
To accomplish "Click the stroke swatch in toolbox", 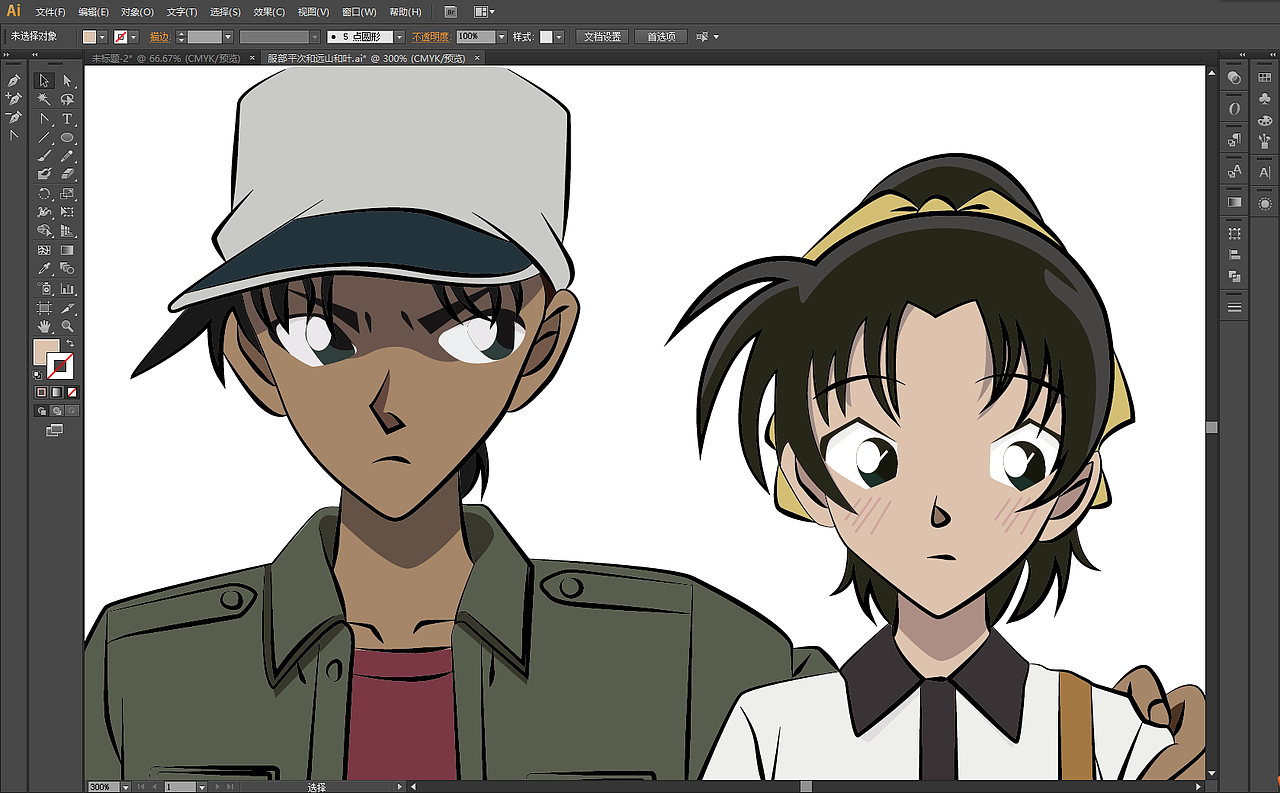I will 61,366.
